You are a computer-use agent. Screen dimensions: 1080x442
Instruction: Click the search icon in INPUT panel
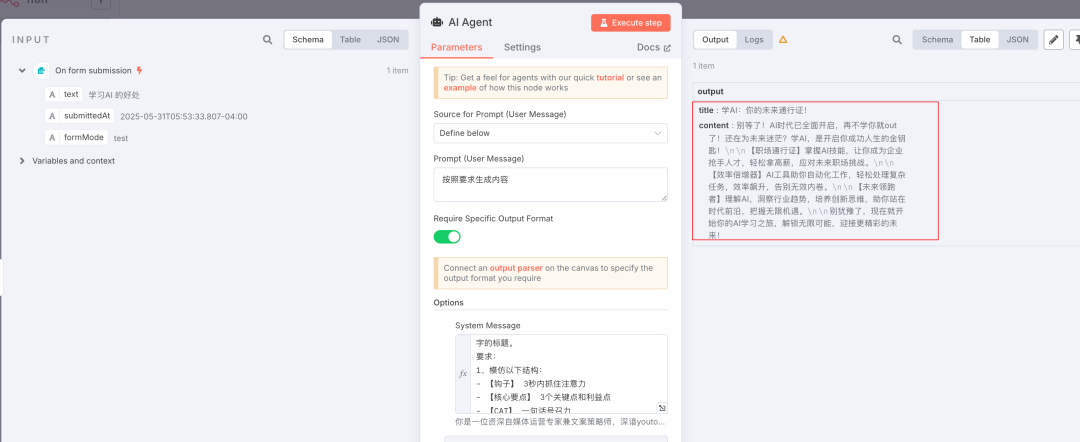[x=267, y=40]
